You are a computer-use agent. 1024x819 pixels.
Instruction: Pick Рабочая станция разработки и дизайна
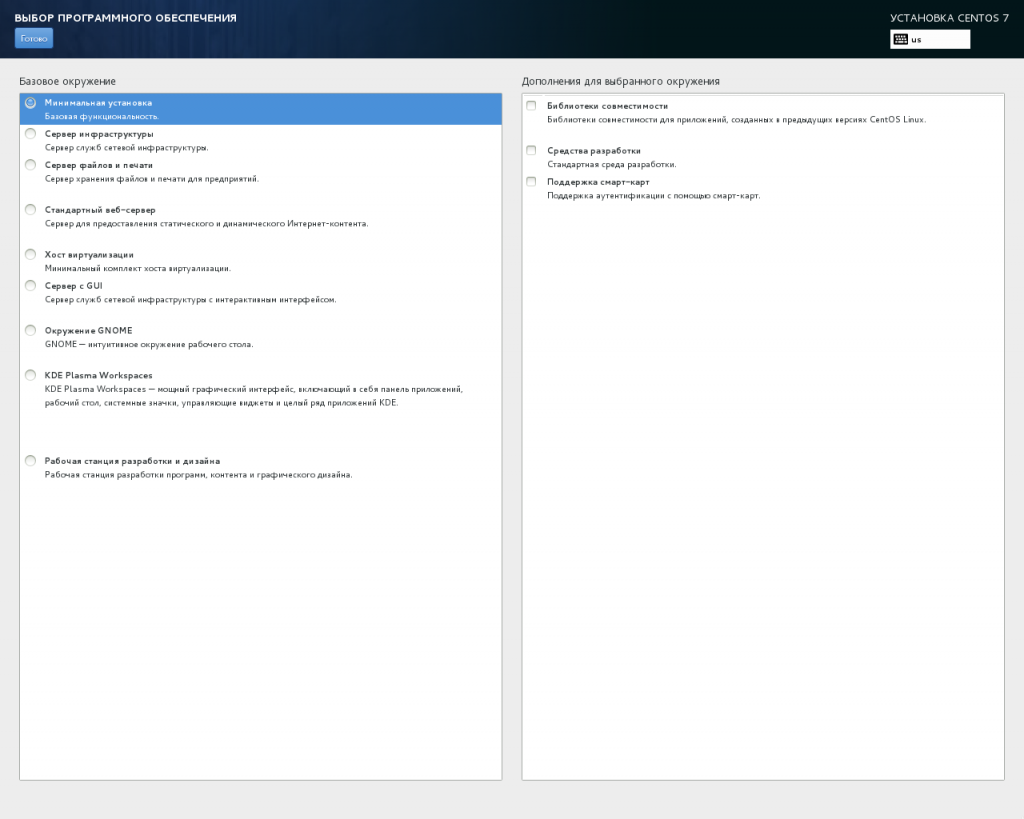point(31,462)
